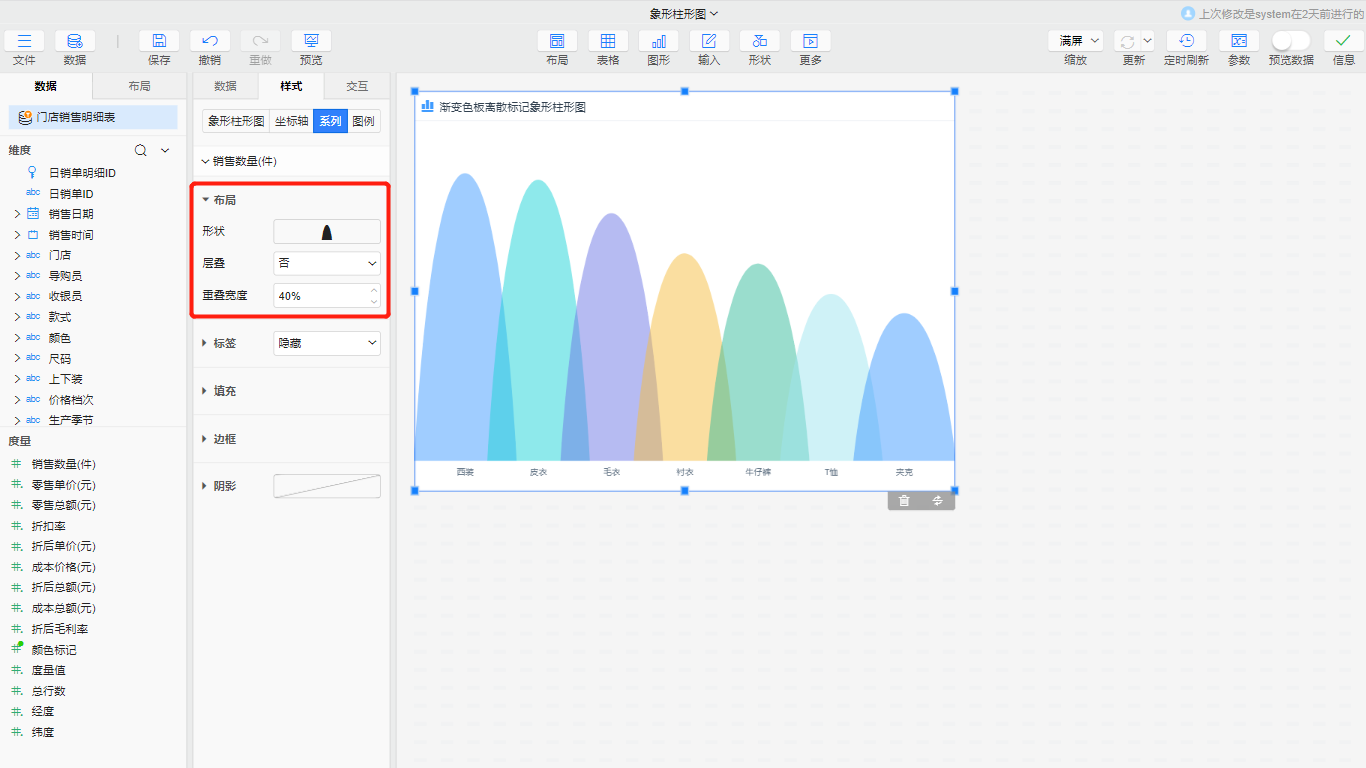This screenshot has height=768, width=1366.
Task: Click the Undo (撤销) icon
Action: 210,41
